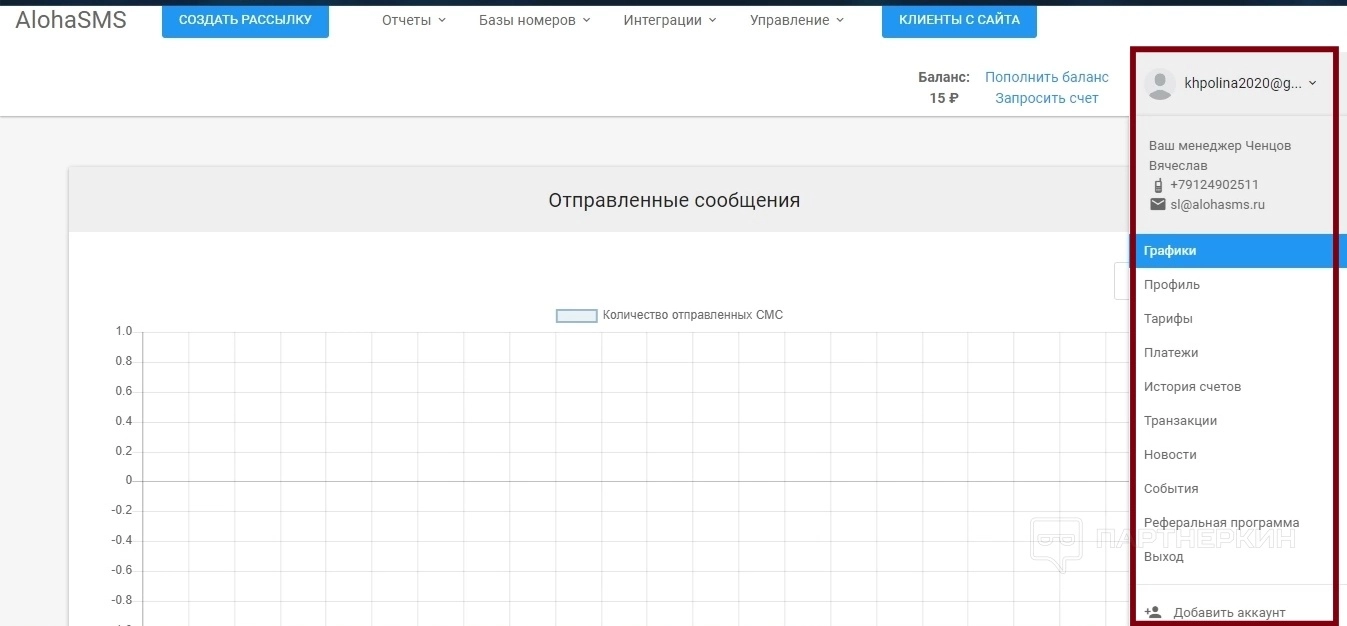Image resolution: width=1347 pixels, height=626 pixels.
Task: Expand the Базы номеров menu
Action: click(x=535, y=20)
